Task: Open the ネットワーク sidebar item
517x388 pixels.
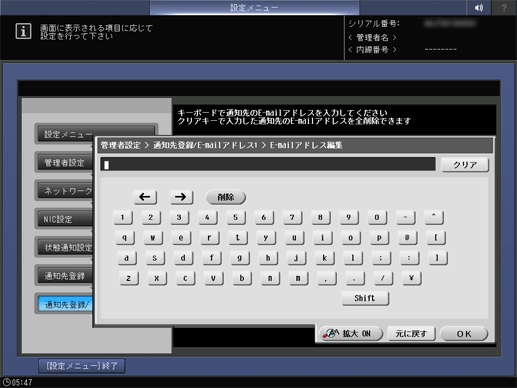Action: coord(65,191)
